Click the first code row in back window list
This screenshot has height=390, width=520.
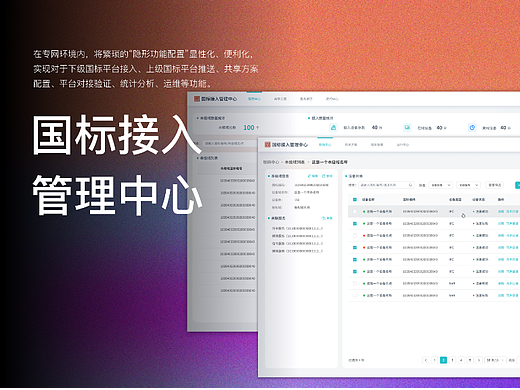237,180
